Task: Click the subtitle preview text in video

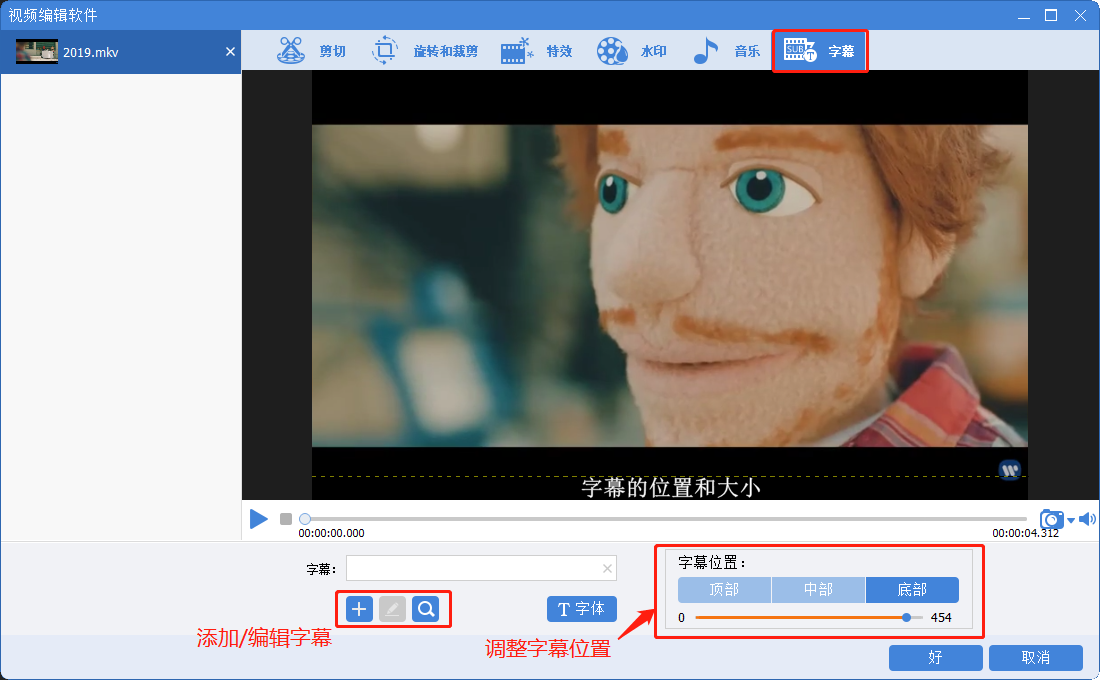Action: 671,487
